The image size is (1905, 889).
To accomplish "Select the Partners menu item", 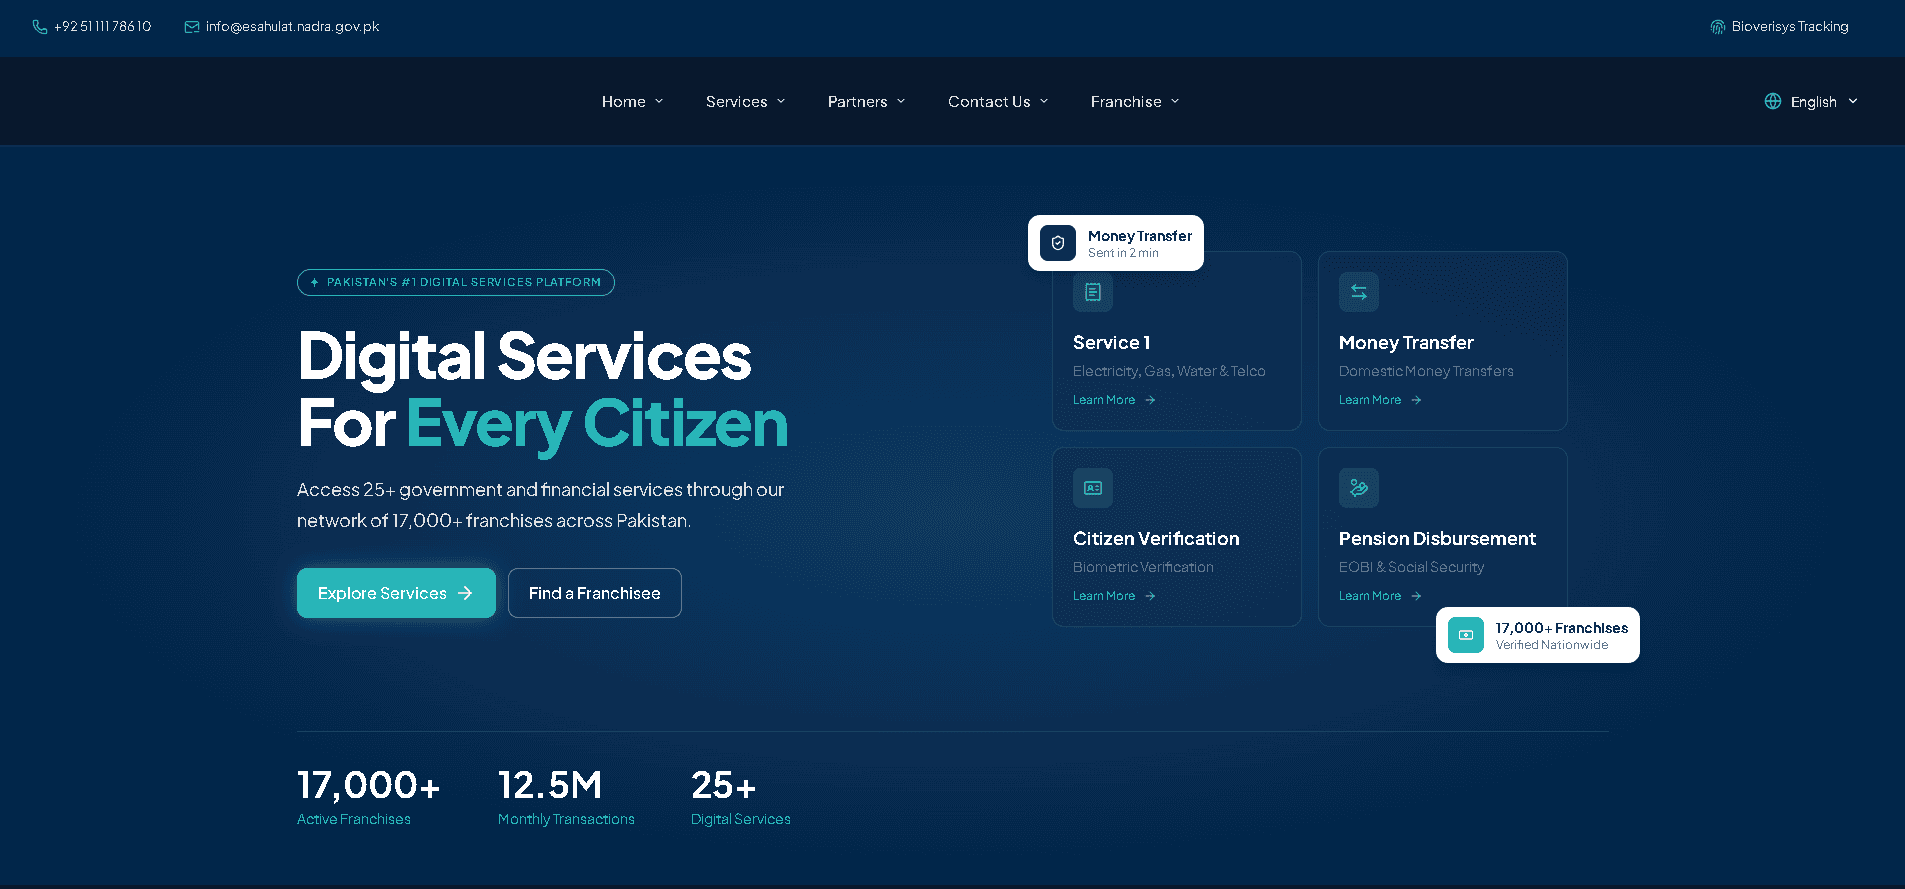I will click(x=858, y=102).
